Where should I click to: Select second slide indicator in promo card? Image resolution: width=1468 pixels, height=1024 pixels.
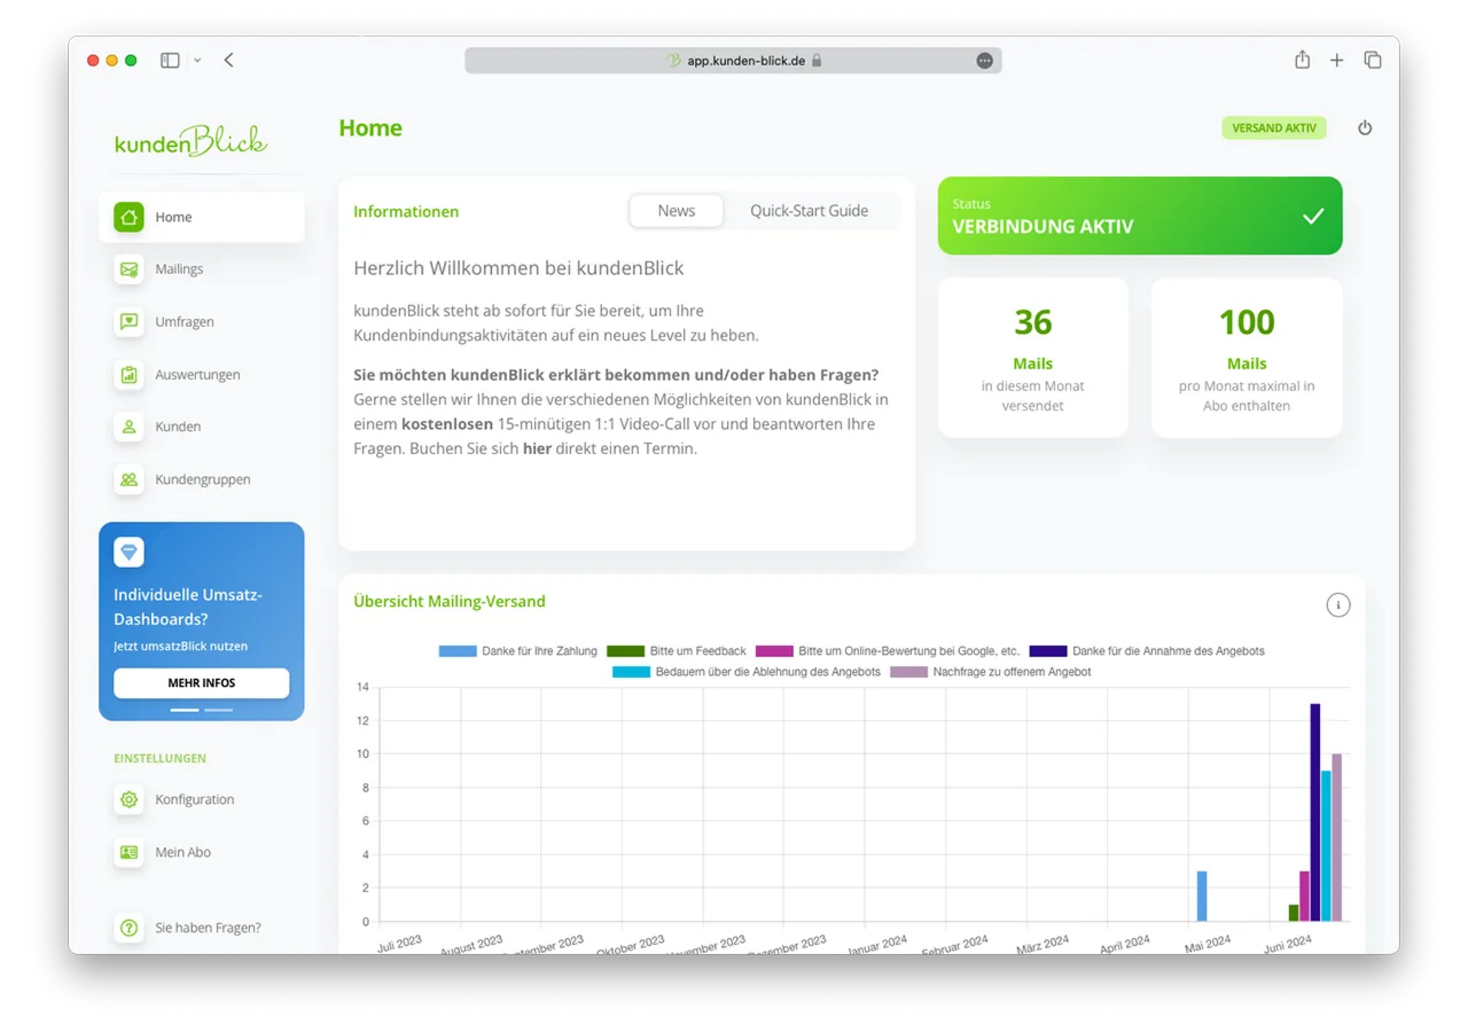click(219, 710)
